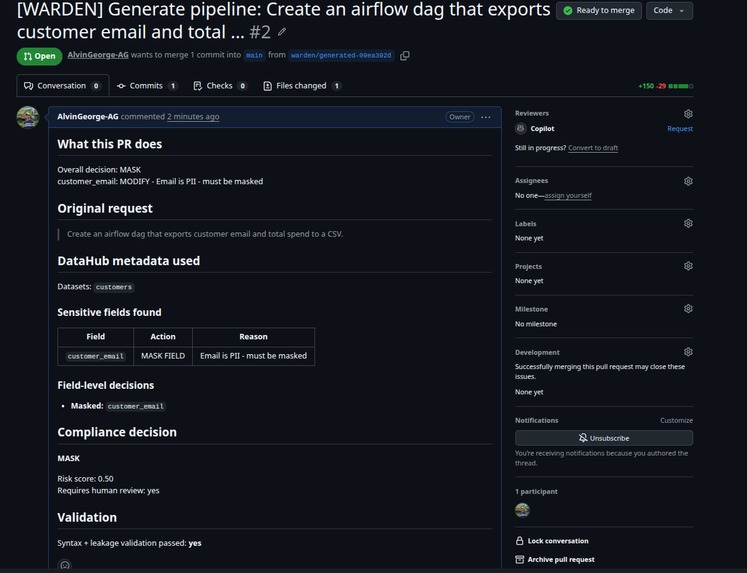Click the green Open status badge
Screen dimensions: 747x573
click(x=40, y=56)
